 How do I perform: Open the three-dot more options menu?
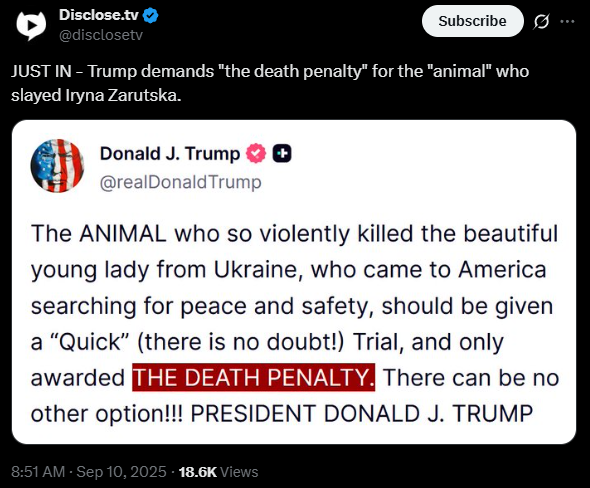[567, 21]
